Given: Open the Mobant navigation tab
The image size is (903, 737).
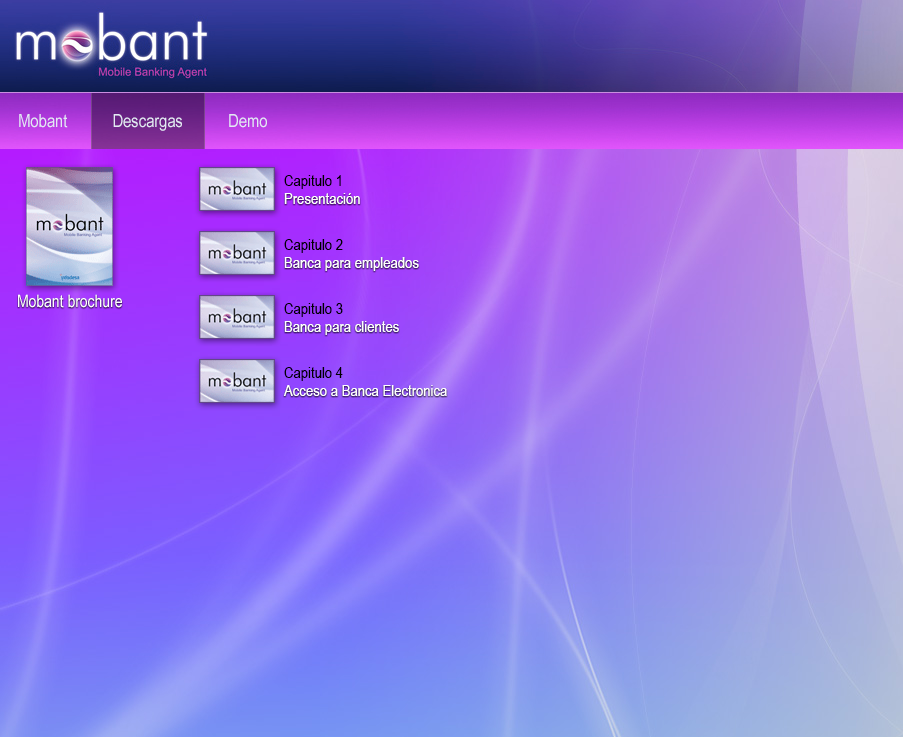Looking at the screenshot, I should pos(43,121).
